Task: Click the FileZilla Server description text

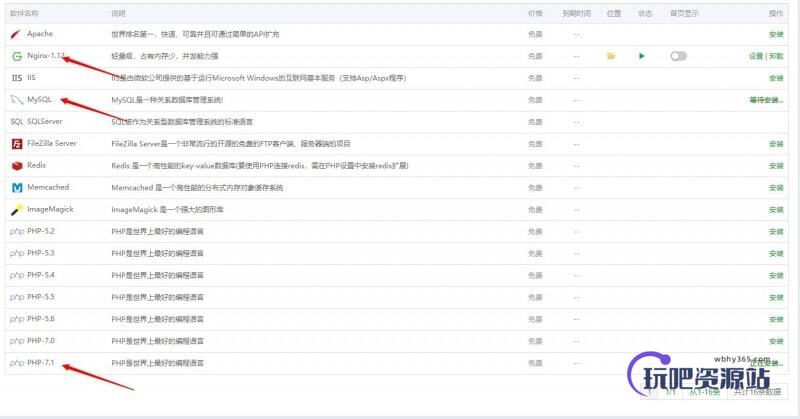Action: (x=231, y=144)
